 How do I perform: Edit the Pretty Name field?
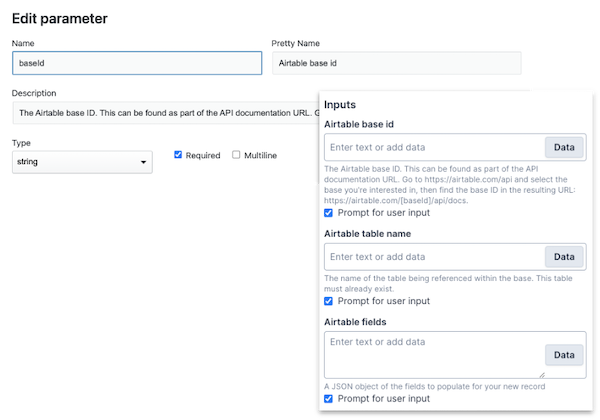[396, 63]
